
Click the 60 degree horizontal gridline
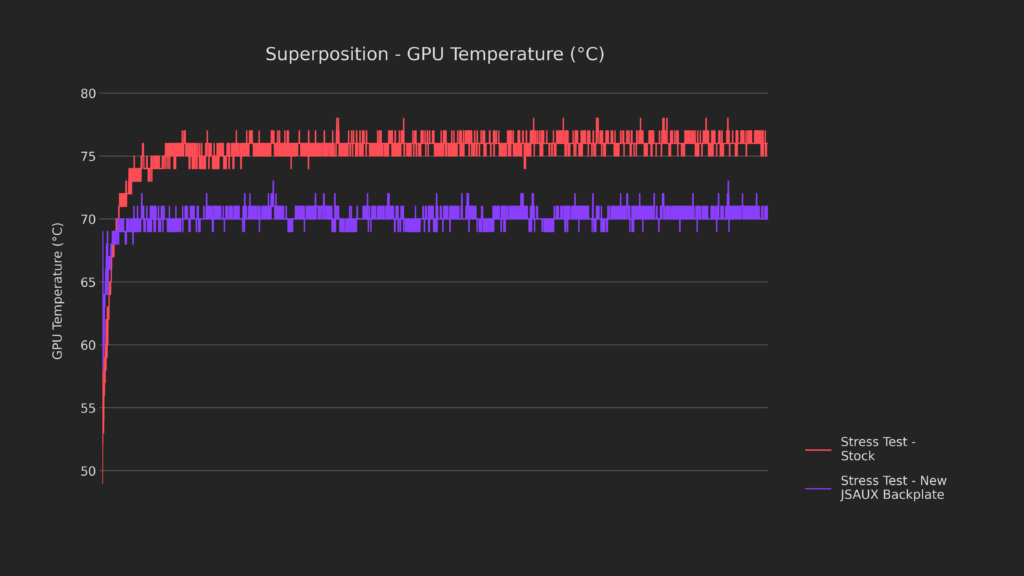450,345
